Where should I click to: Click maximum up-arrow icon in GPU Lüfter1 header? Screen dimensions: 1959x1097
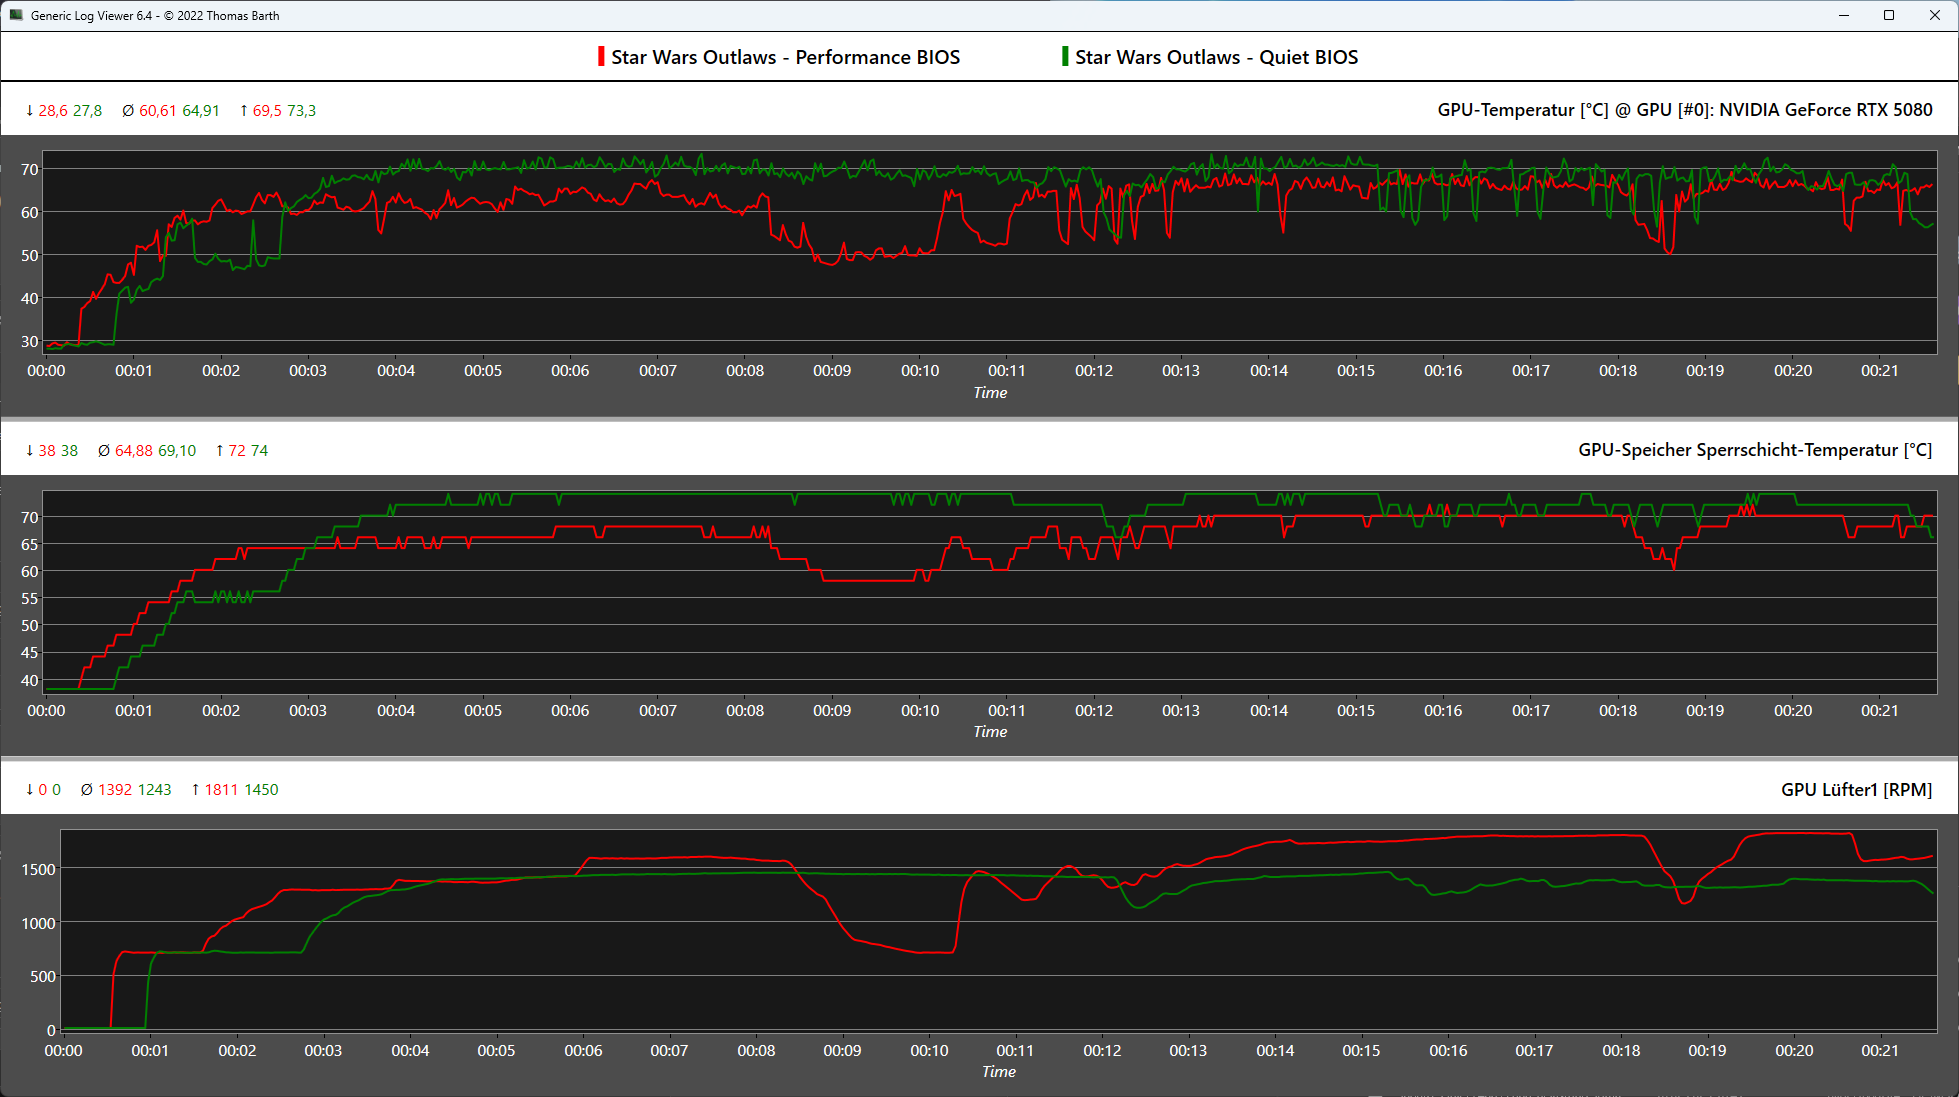click(196, 790)
